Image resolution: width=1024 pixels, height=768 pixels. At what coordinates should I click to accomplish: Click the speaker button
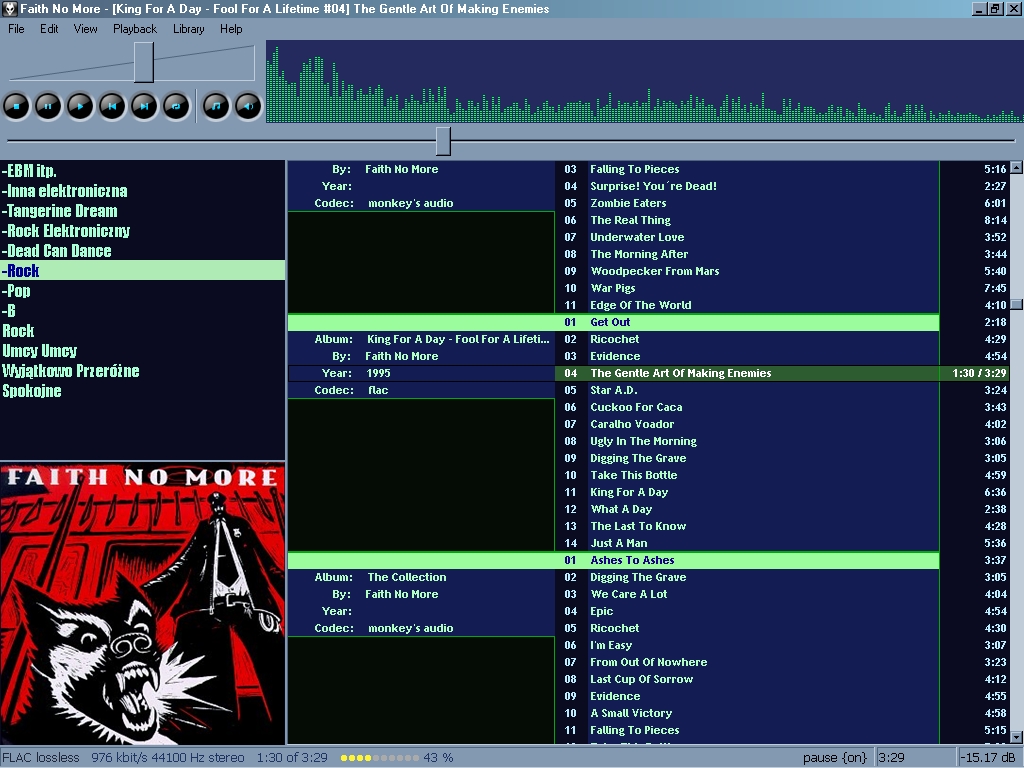[x=248, y=106]
